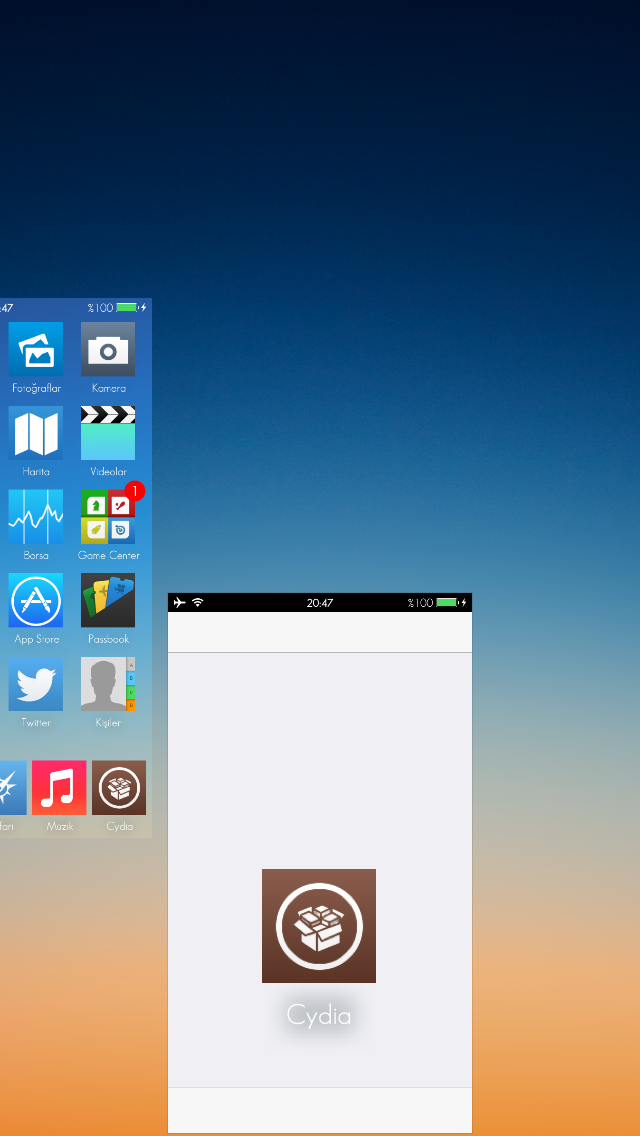Tap battery icon in home screen status bar
Screen dimensions: 640x1136
pos(127,308)
